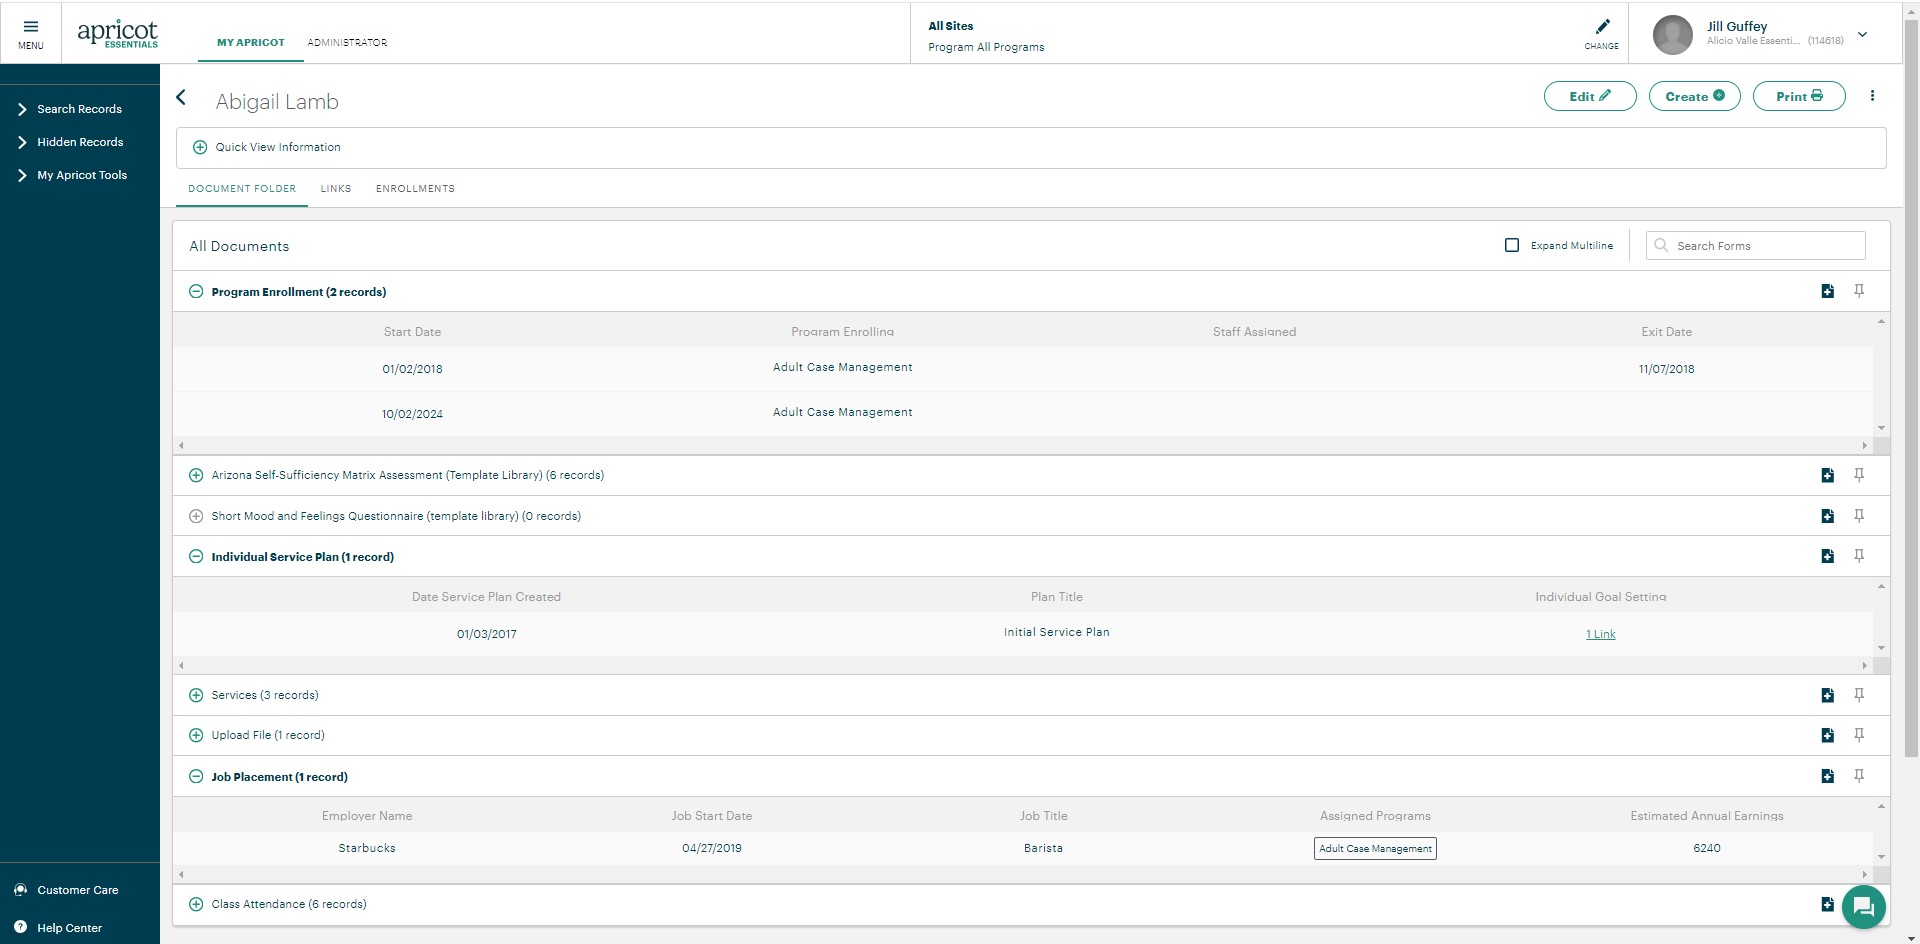
Task: Click the Customer Care headset icon
Action: click(20, 890)
